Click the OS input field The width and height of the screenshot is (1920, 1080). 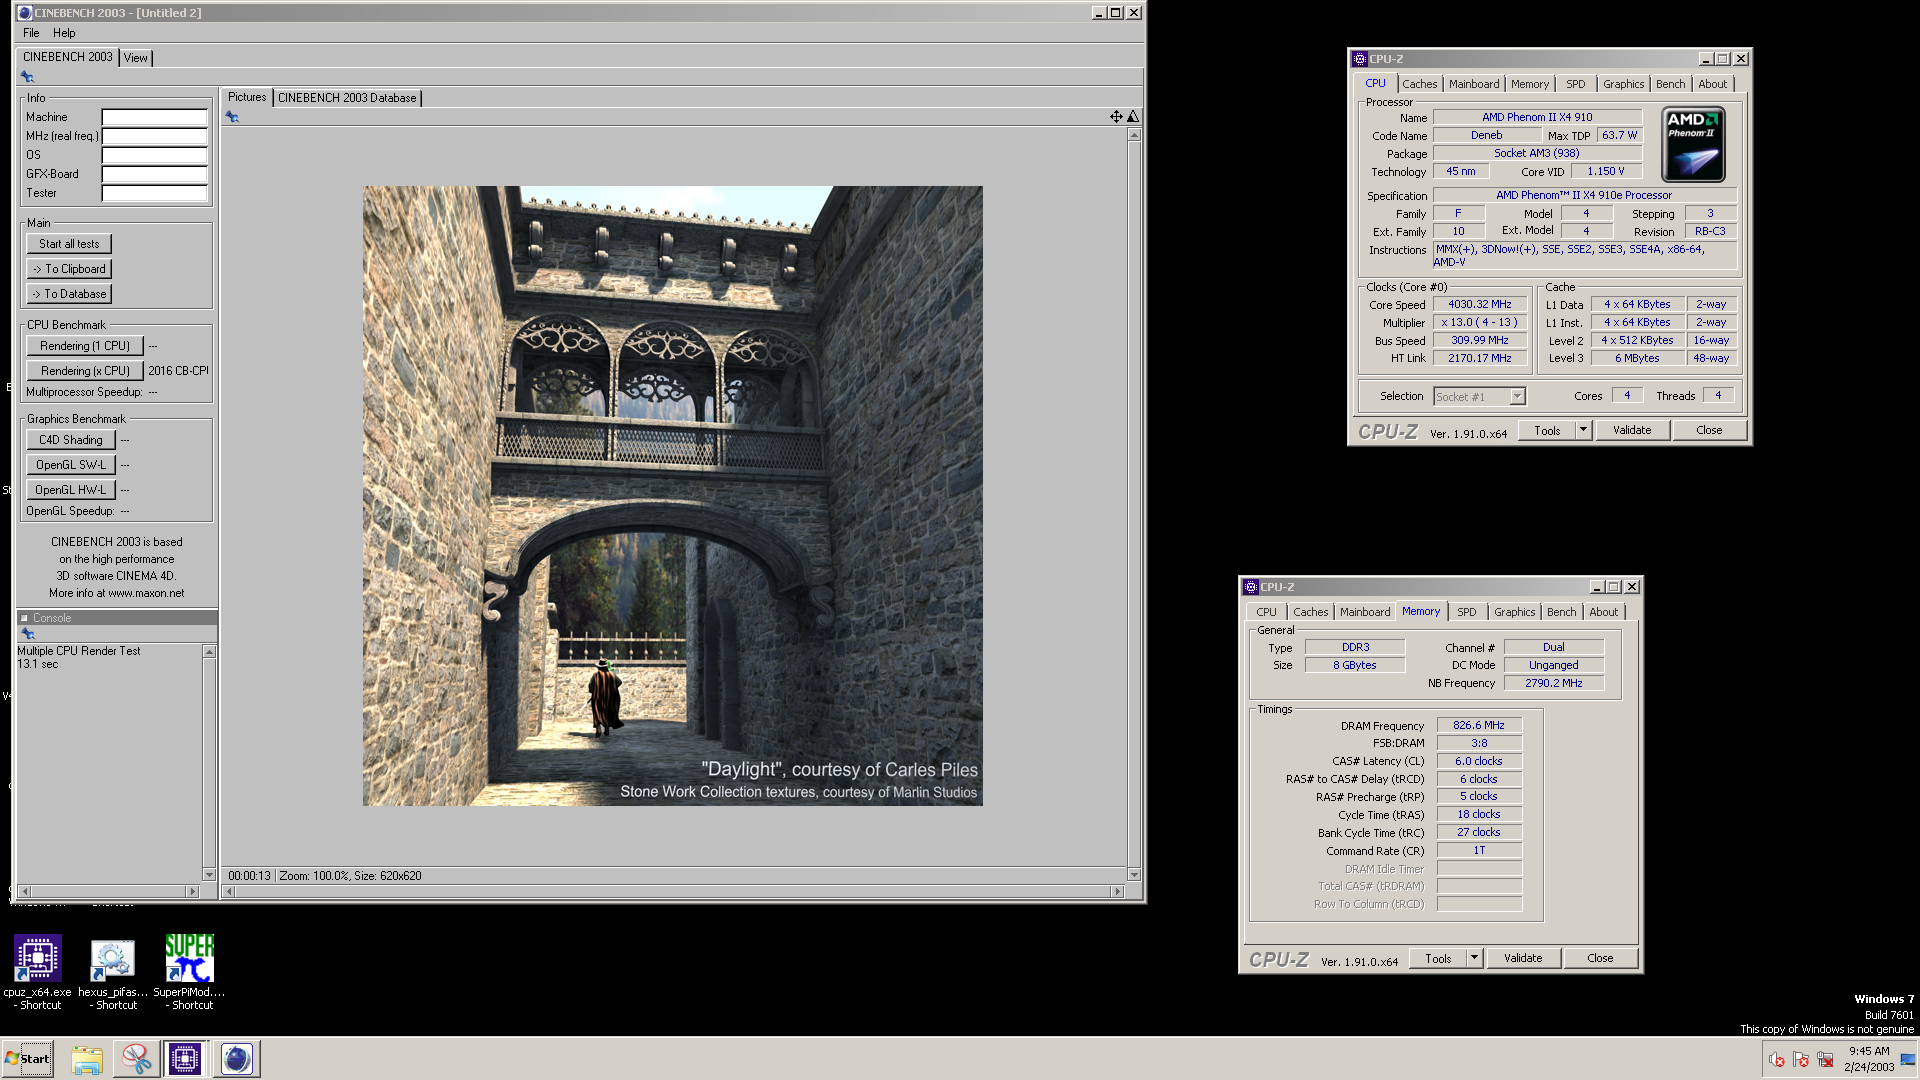[155, 155]
